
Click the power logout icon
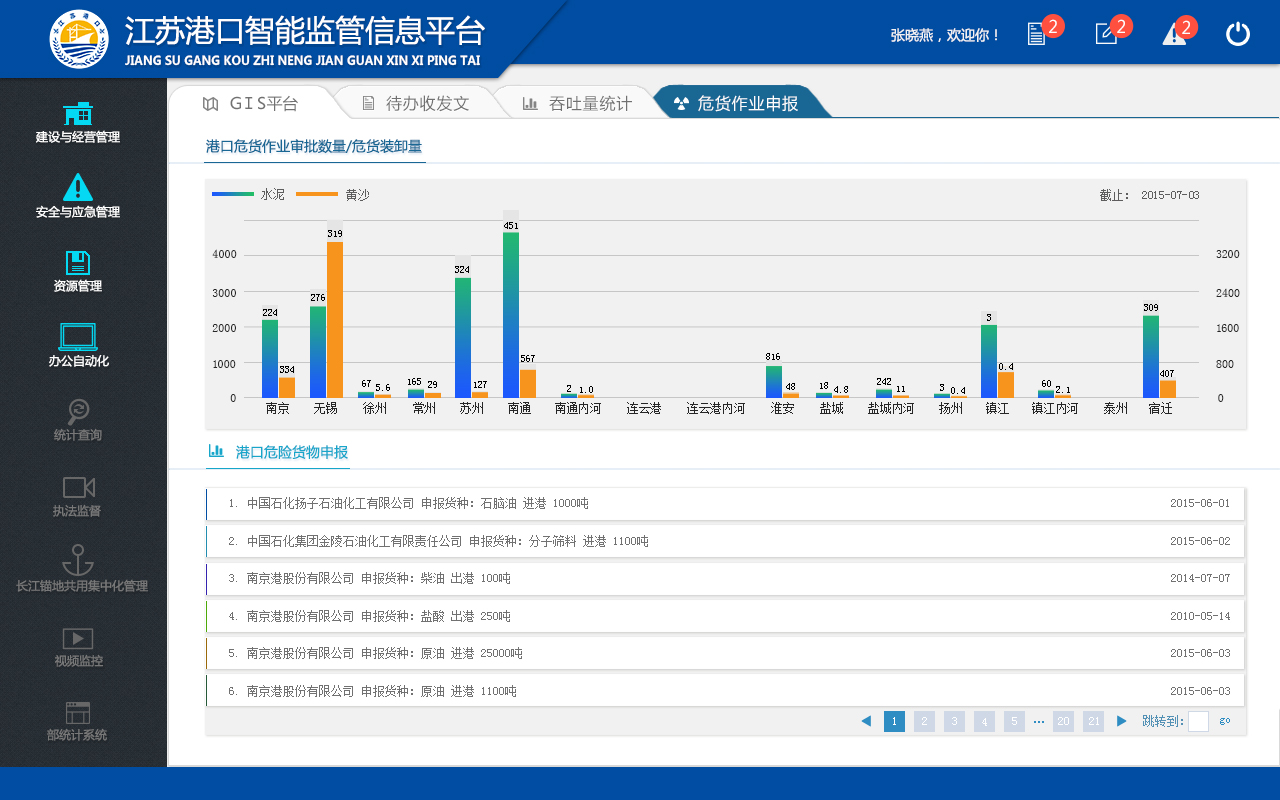pyautogui.click(x=1238, y=34)
